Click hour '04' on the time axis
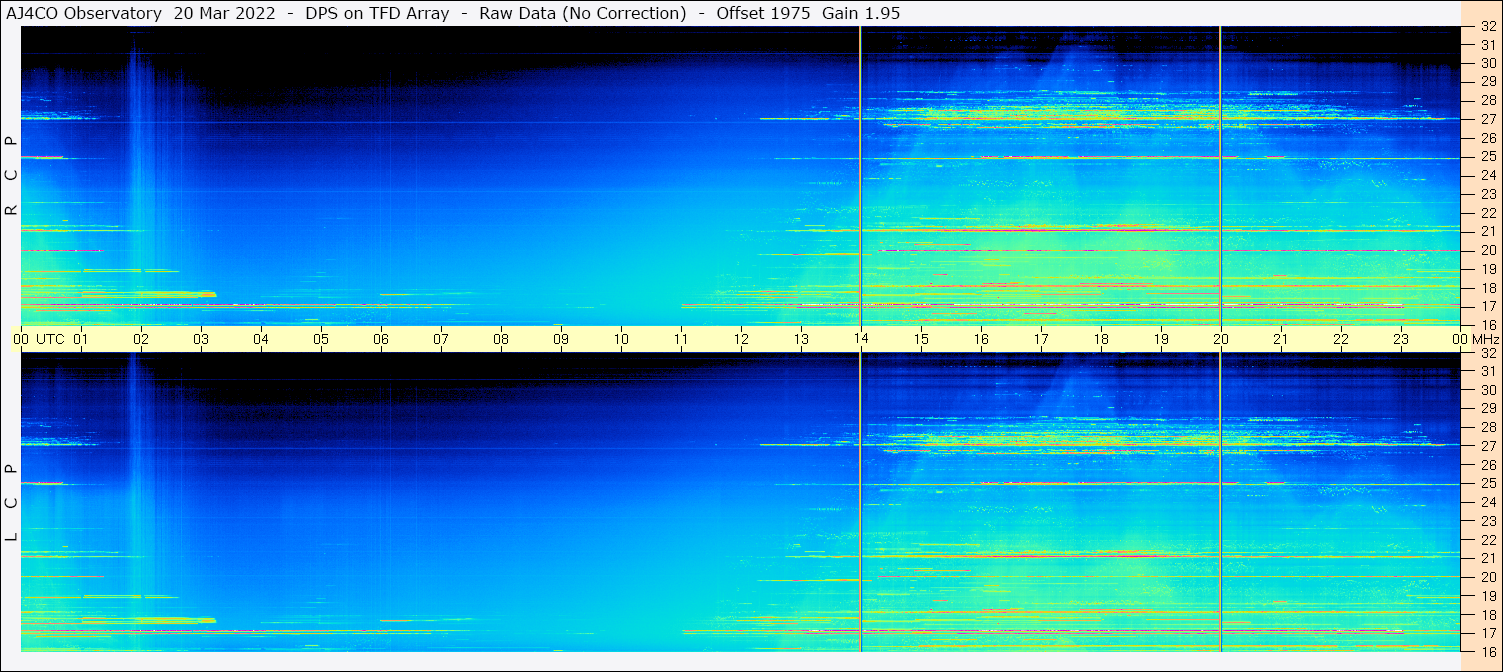Image resolution: width=1503 pixels, height=672 pixels. pyautogui.click(x=261, y=339)
